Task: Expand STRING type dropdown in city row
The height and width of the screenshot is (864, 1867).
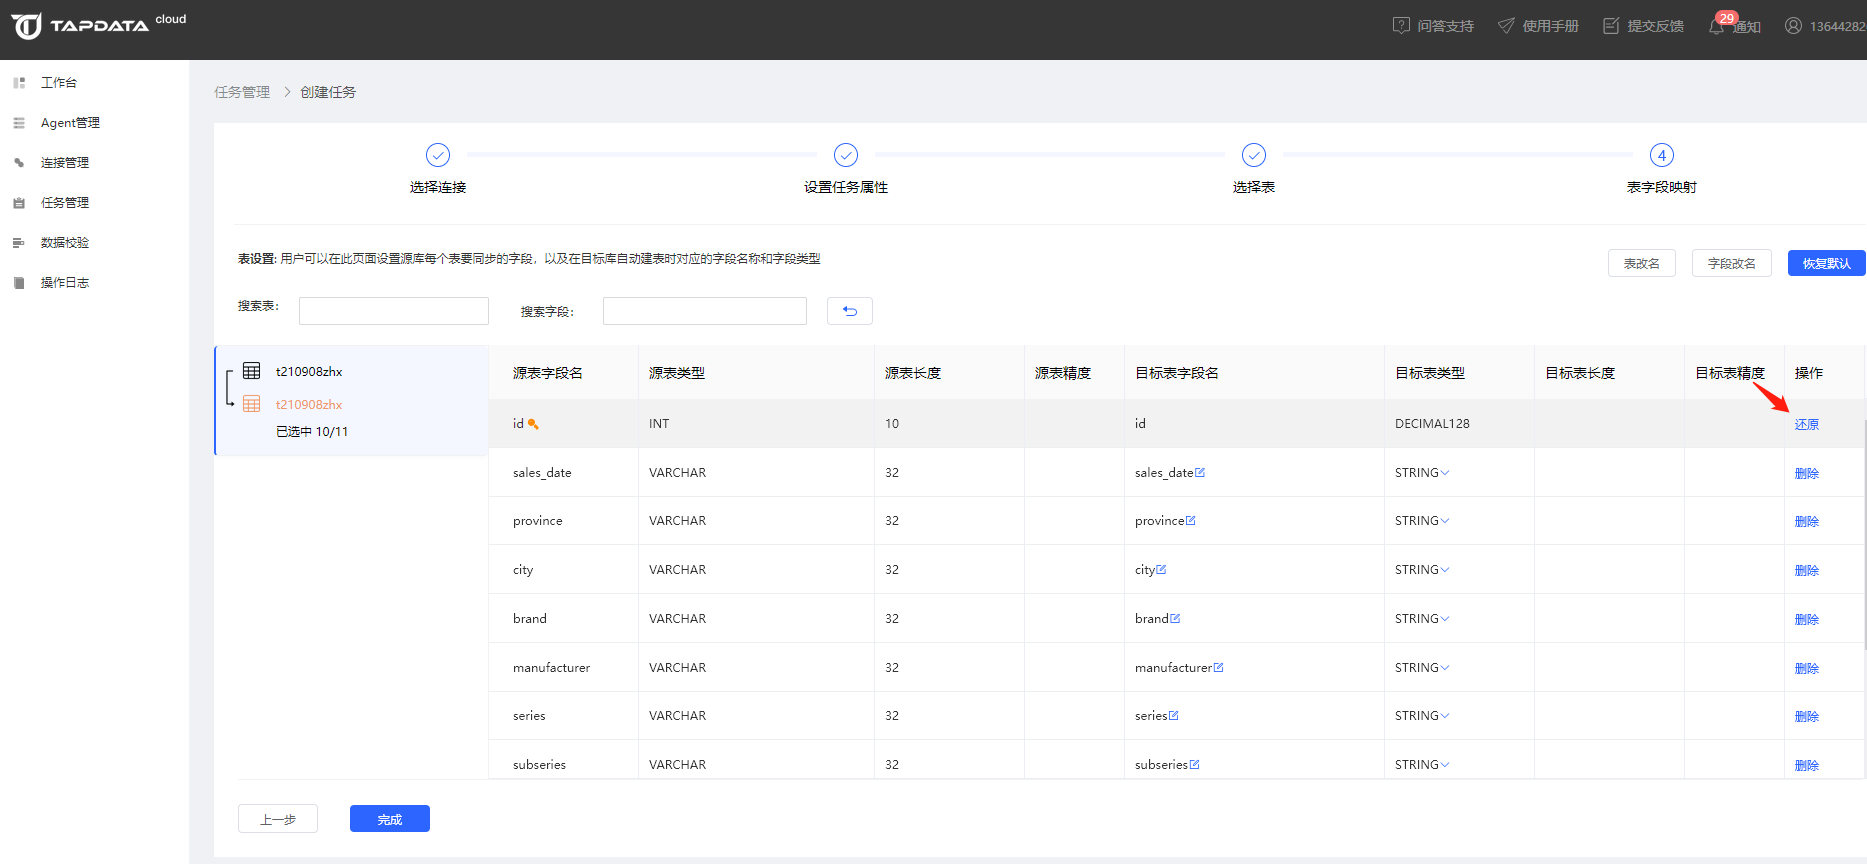Action: [1444, 570]
